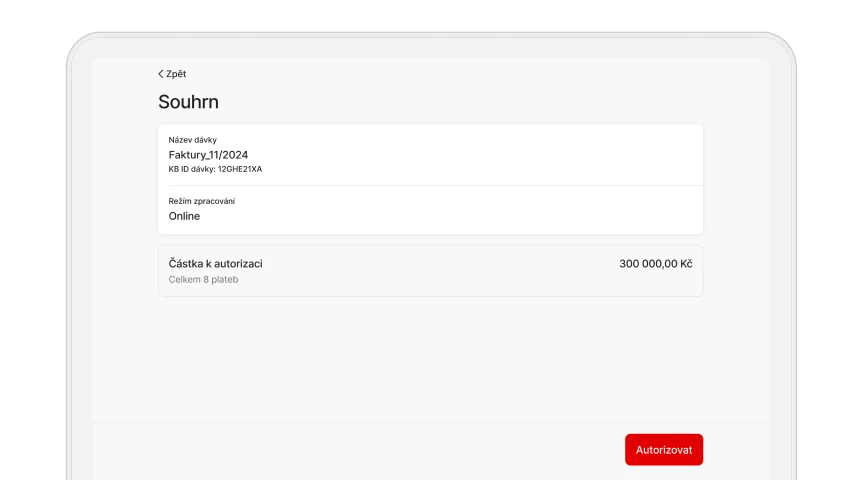This screenshot has height=480, width=864.
Task: Select the Název dávky label
Action: 192,140
